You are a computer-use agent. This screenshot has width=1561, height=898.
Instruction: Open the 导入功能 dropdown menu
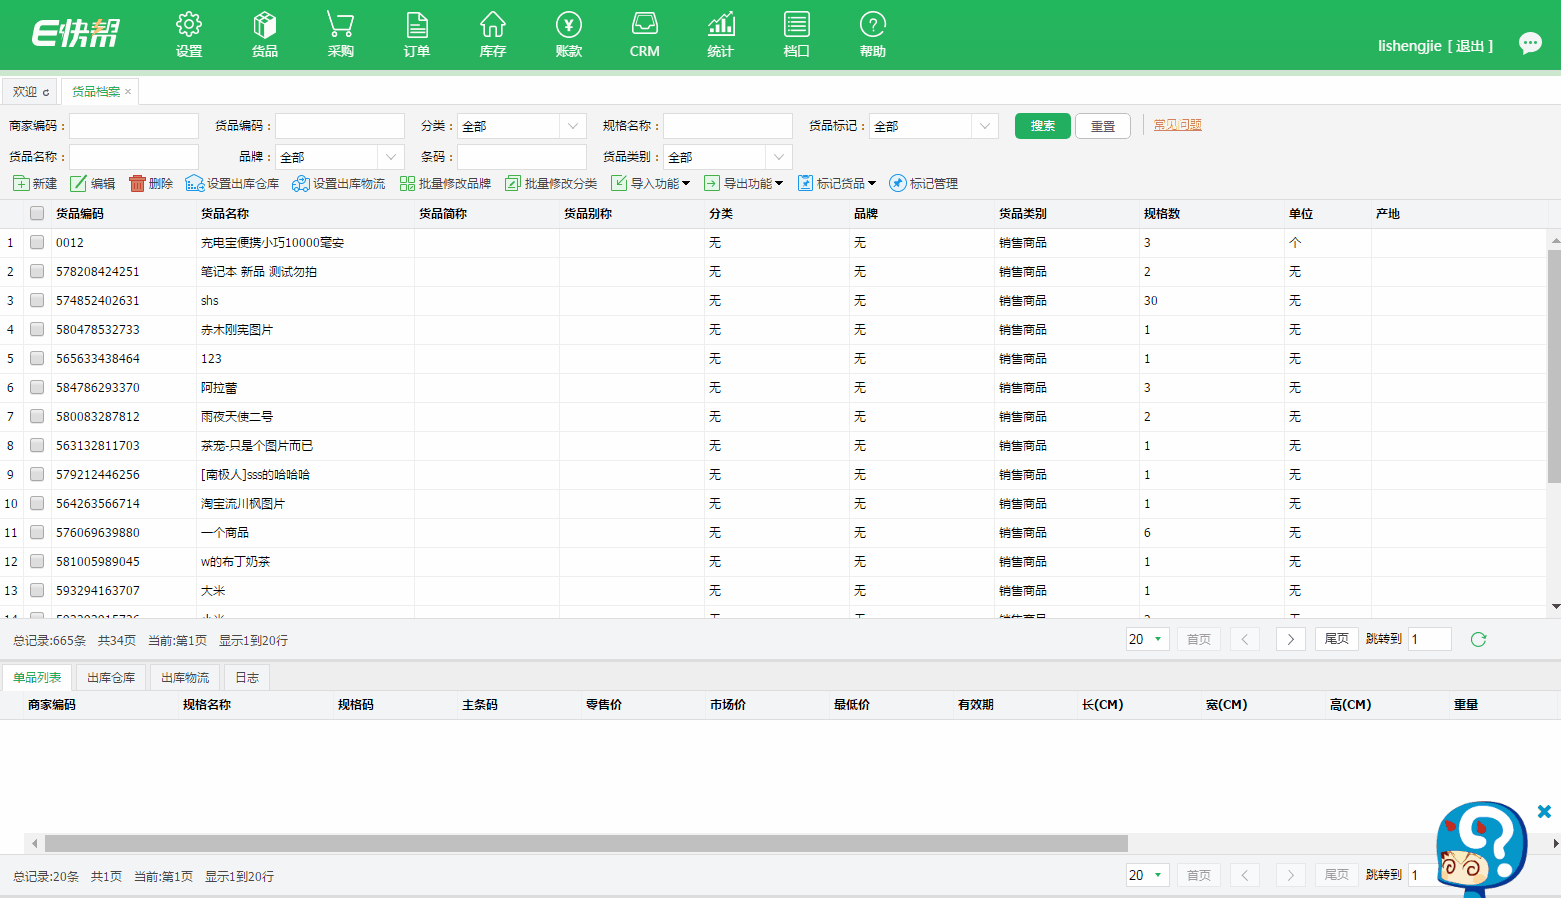[651, 183]
